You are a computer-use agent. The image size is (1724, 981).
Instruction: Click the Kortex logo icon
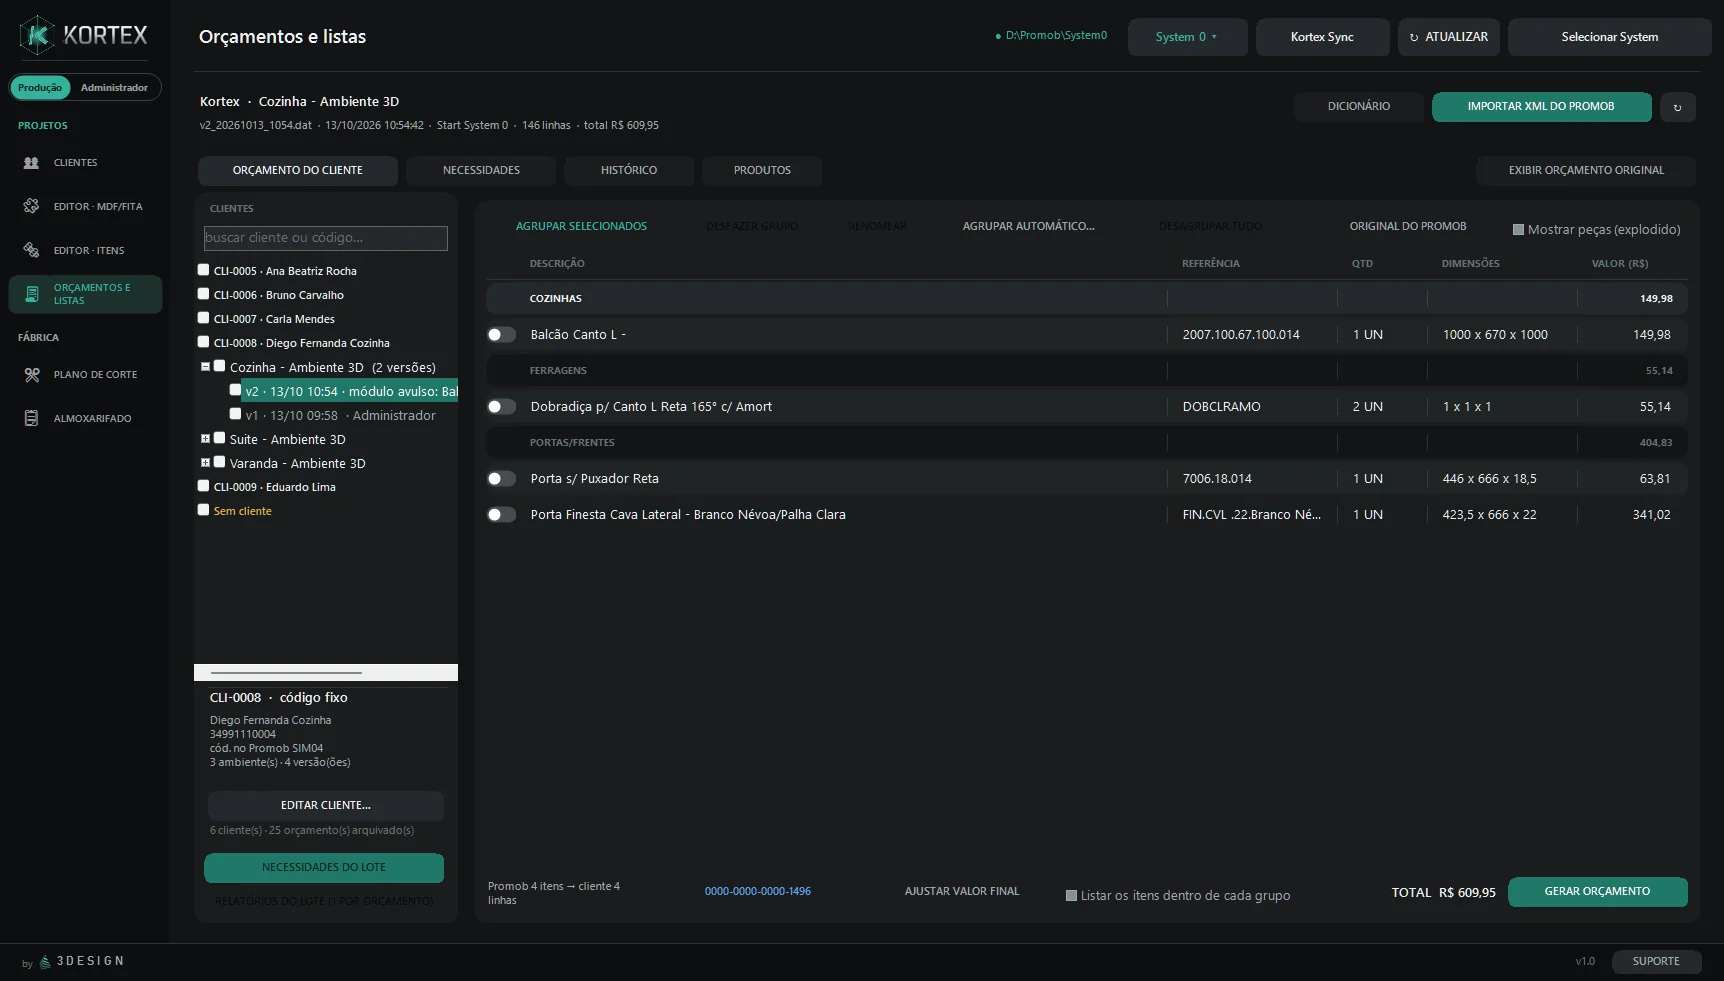click(x=37, y=36)
